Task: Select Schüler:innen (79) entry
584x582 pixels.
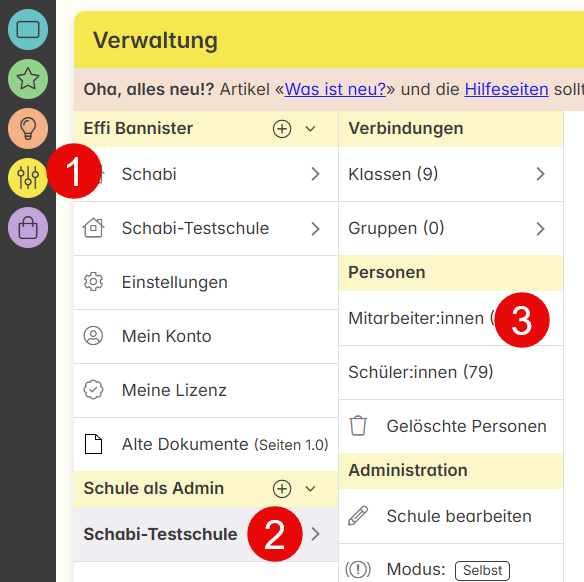Action: click(x=451, y=372)
